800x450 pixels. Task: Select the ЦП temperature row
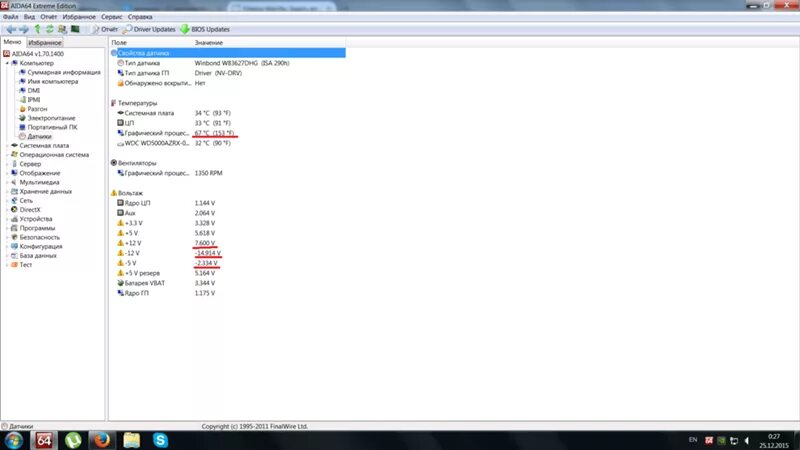tap(228, 123)
